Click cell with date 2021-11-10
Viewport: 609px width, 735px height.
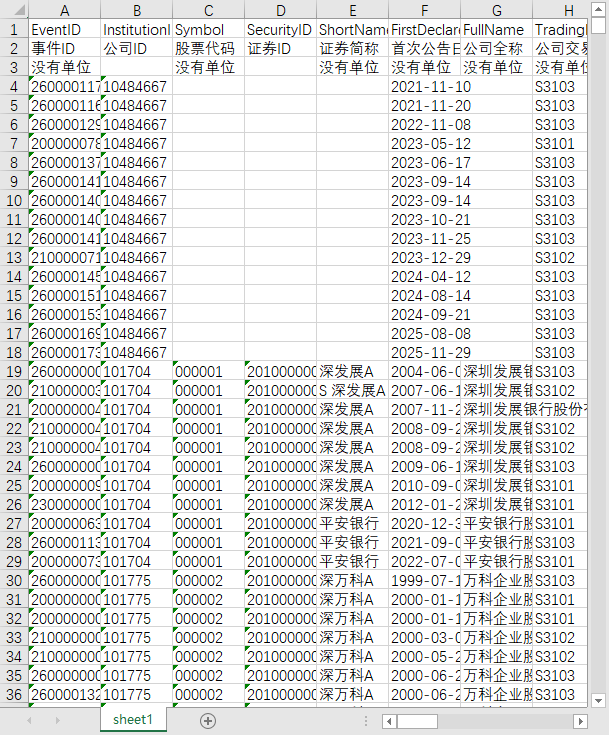[x=424, y=87]
